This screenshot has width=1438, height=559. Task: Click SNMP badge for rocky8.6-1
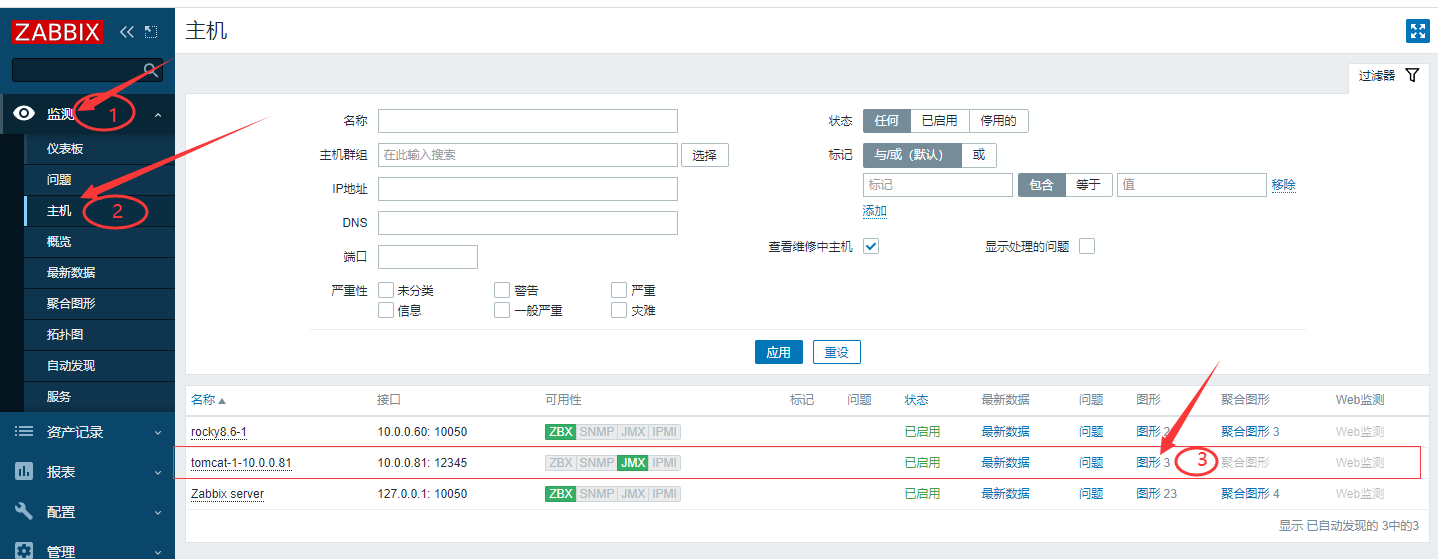[597, 432]
